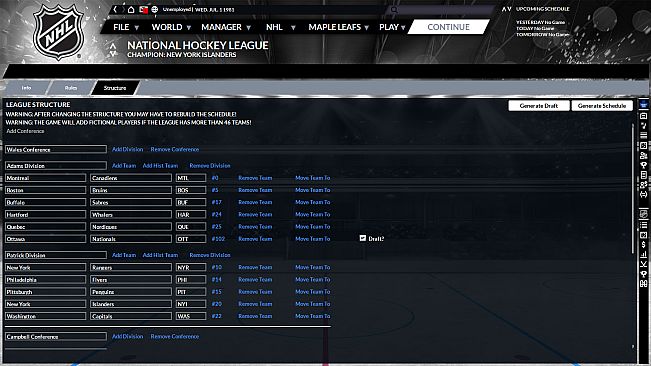
Task: Click Remove Division for Adams Division
Action: (210, 166)
